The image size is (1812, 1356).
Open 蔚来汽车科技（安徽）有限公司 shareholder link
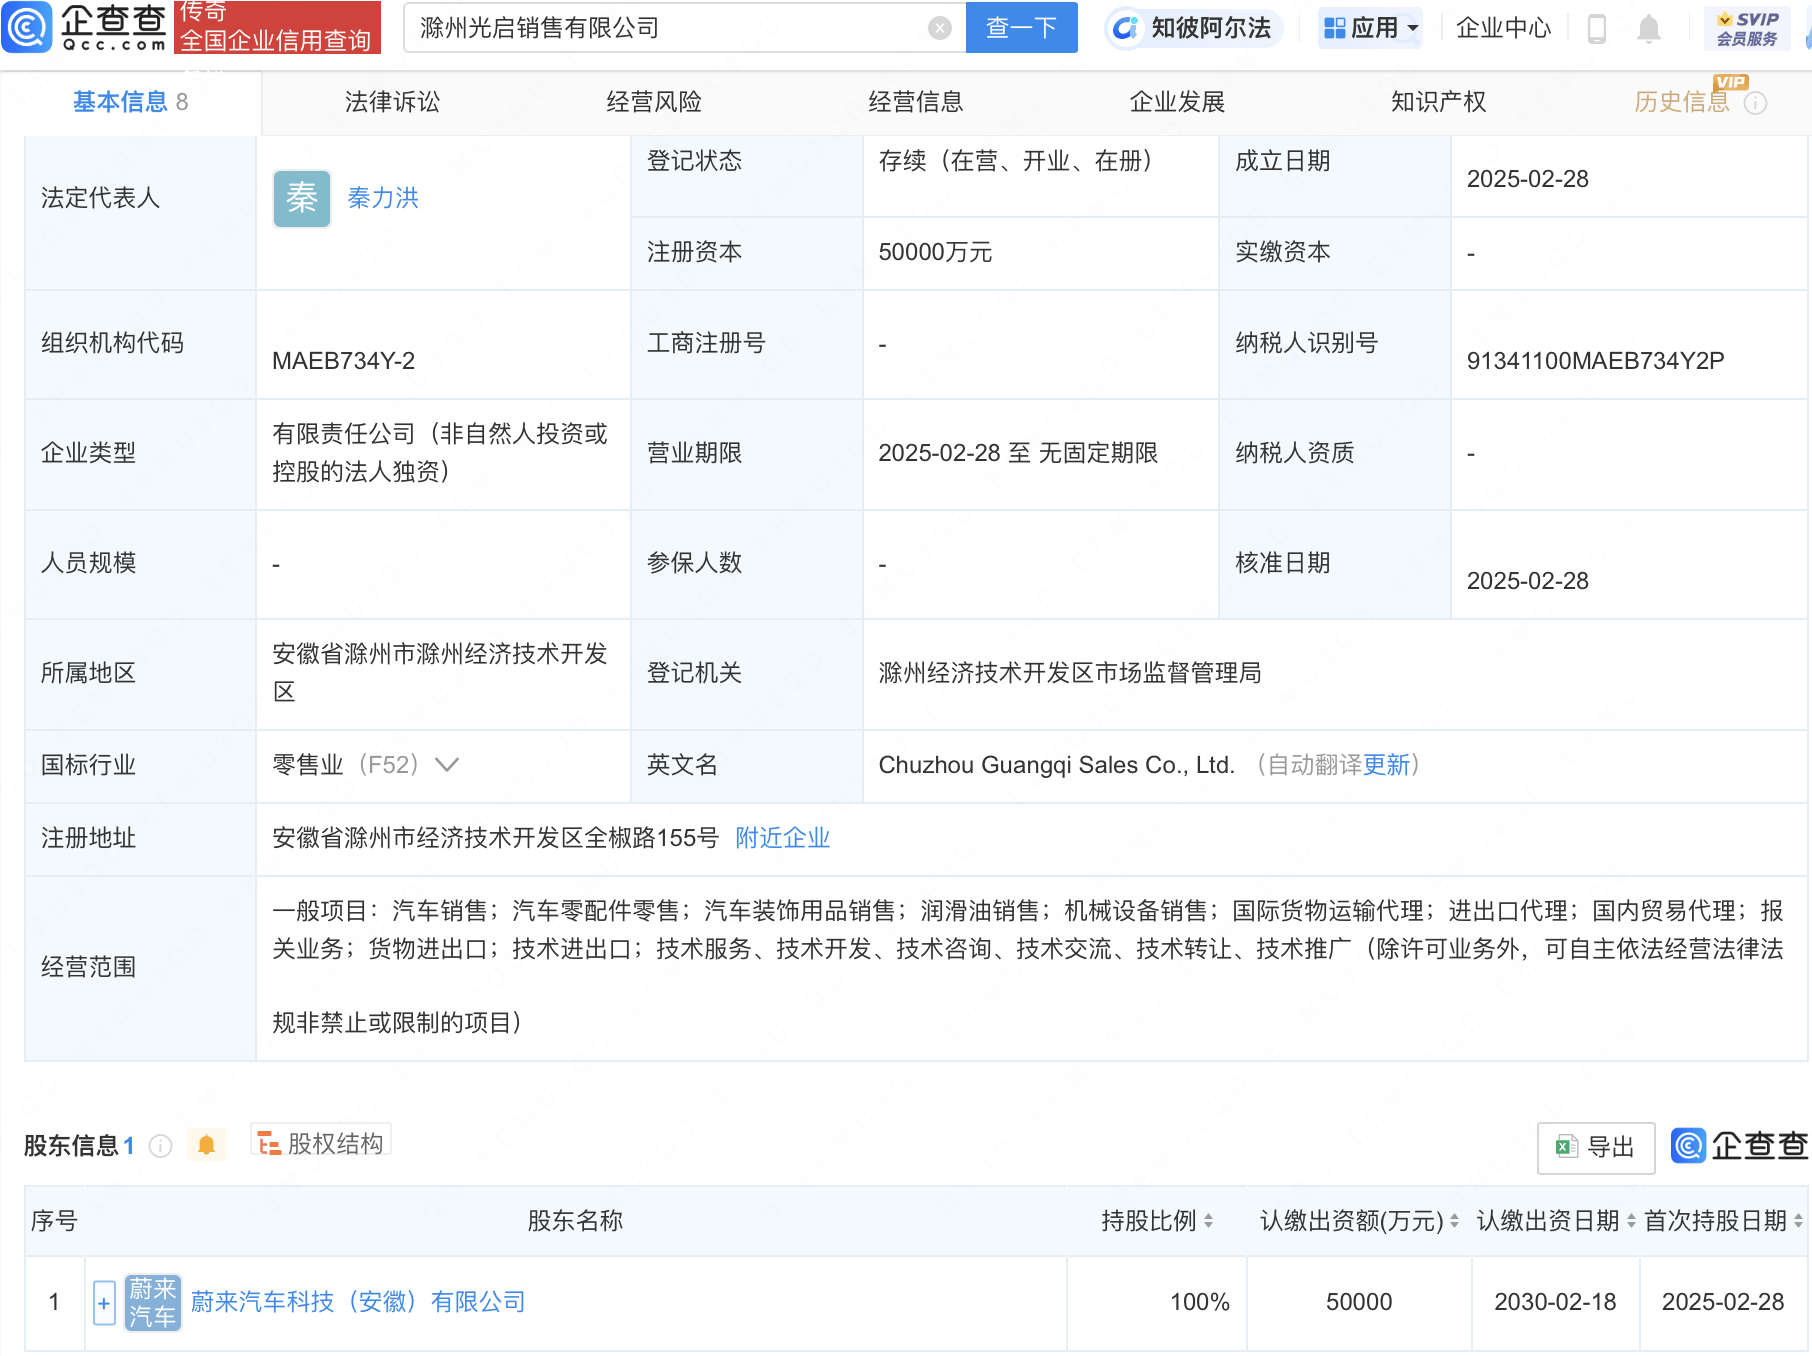358,1302
